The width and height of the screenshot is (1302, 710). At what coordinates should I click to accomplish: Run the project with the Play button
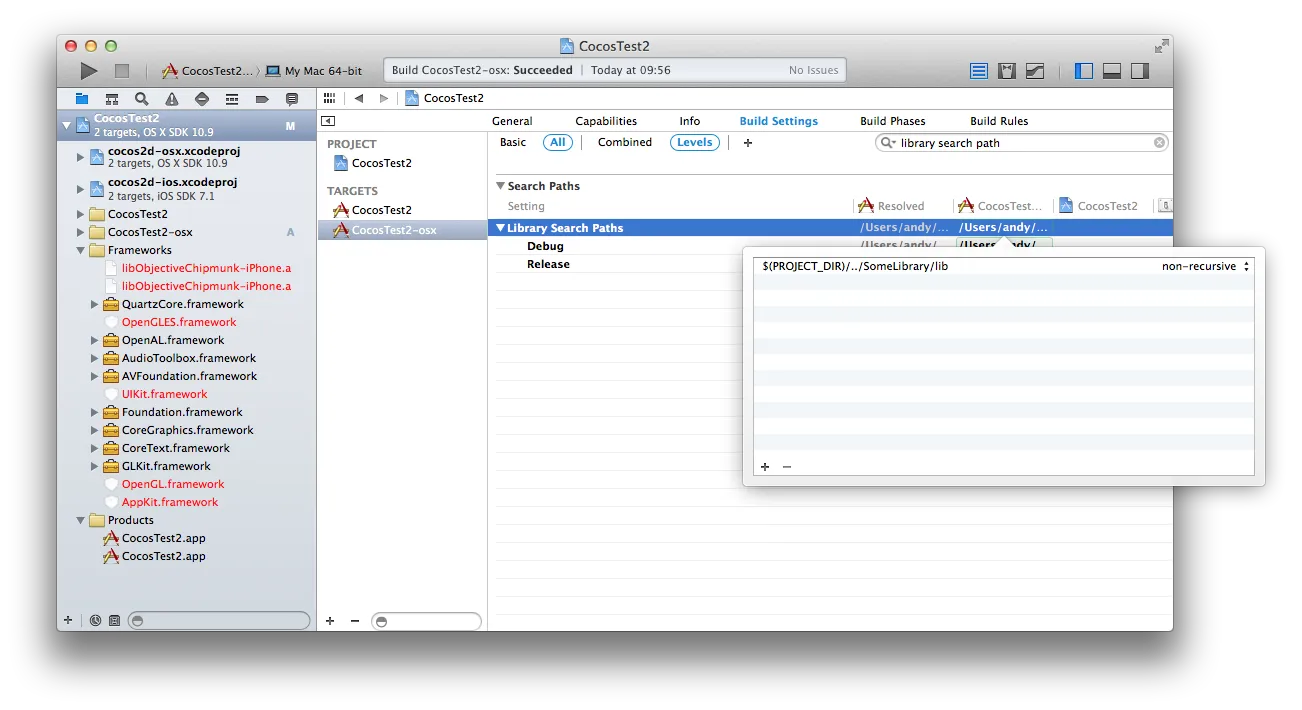pos(89,71)
